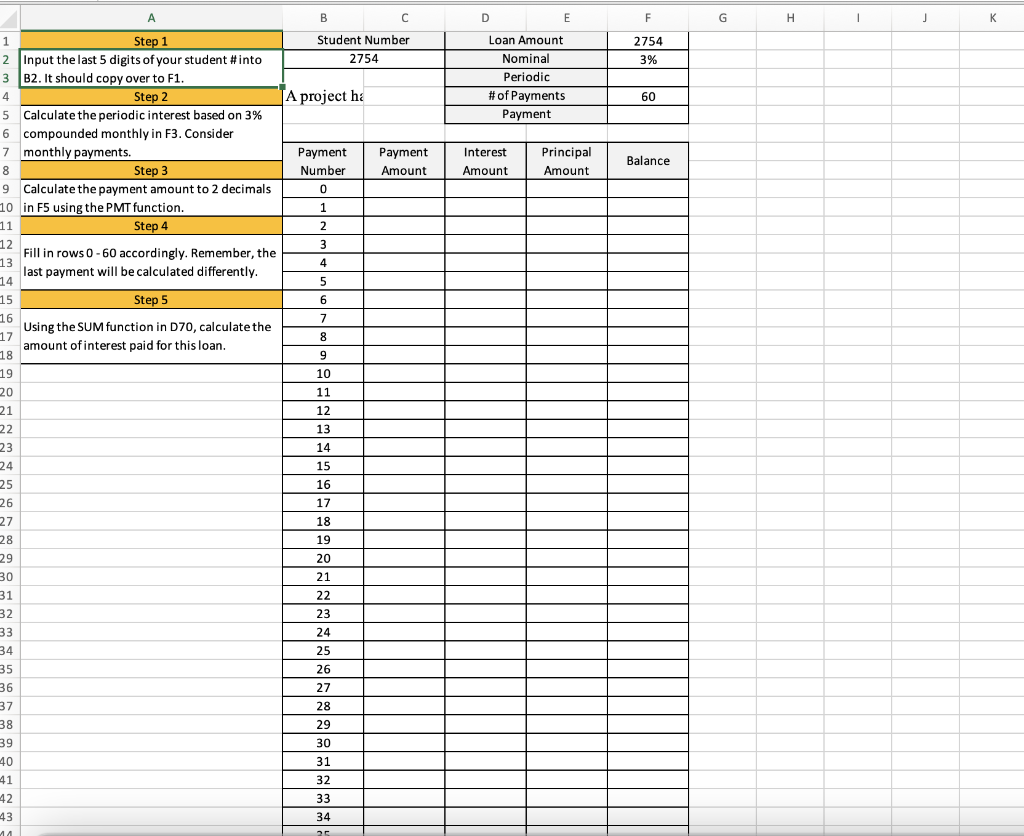Select payment number 30 cell
Viewport: 1024px width, 836px height.
point(323,743)
